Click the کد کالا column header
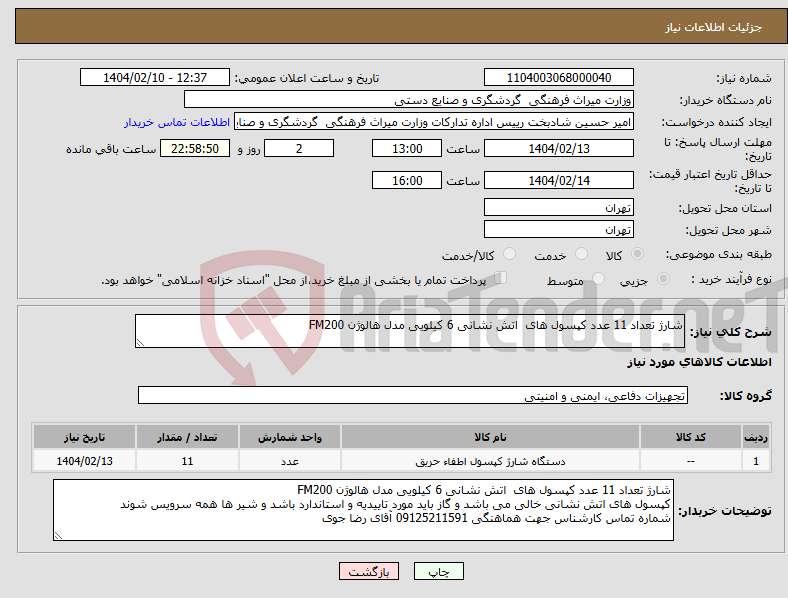Screen dimensions: 788x598 click(691, 437)
